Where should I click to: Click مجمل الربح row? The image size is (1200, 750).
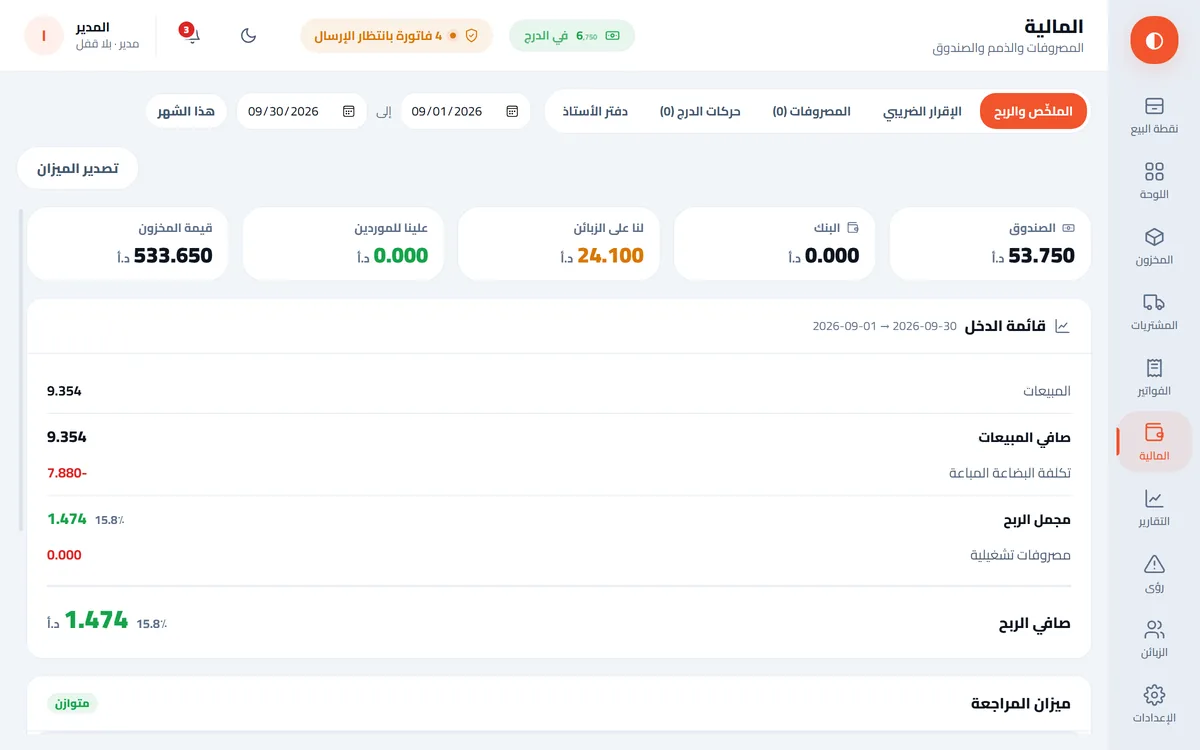click(x=559, y=520)
